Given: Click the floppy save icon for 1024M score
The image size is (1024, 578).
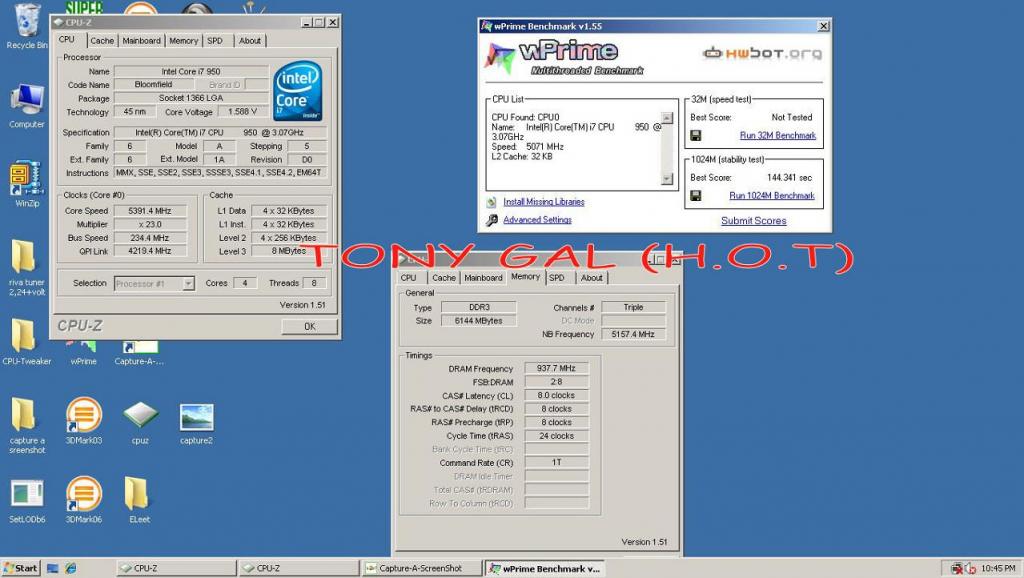Looking at the screenshot, I should pyautogui.click(x=696, y=196).
